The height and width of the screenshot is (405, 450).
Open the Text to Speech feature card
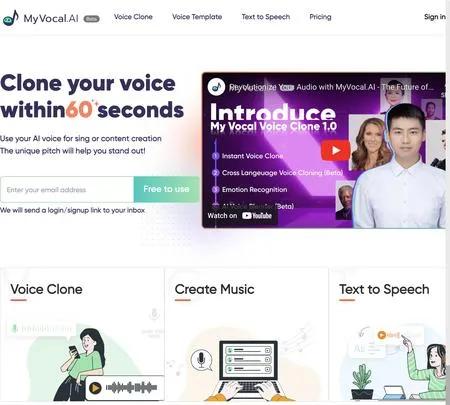pyautogui.click(x=388, y=334)
